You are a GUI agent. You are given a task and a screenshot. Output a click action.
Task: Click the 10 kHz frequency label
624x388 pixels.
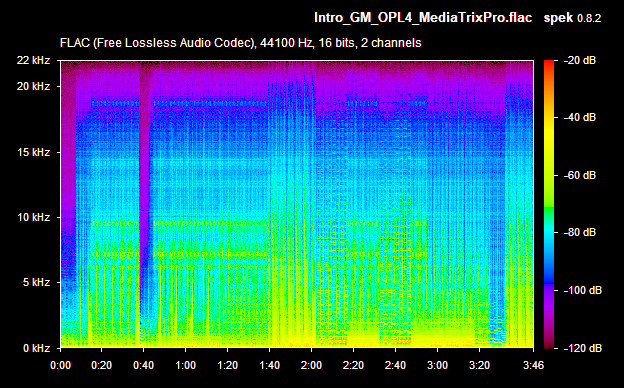click(x=33, y=217)
